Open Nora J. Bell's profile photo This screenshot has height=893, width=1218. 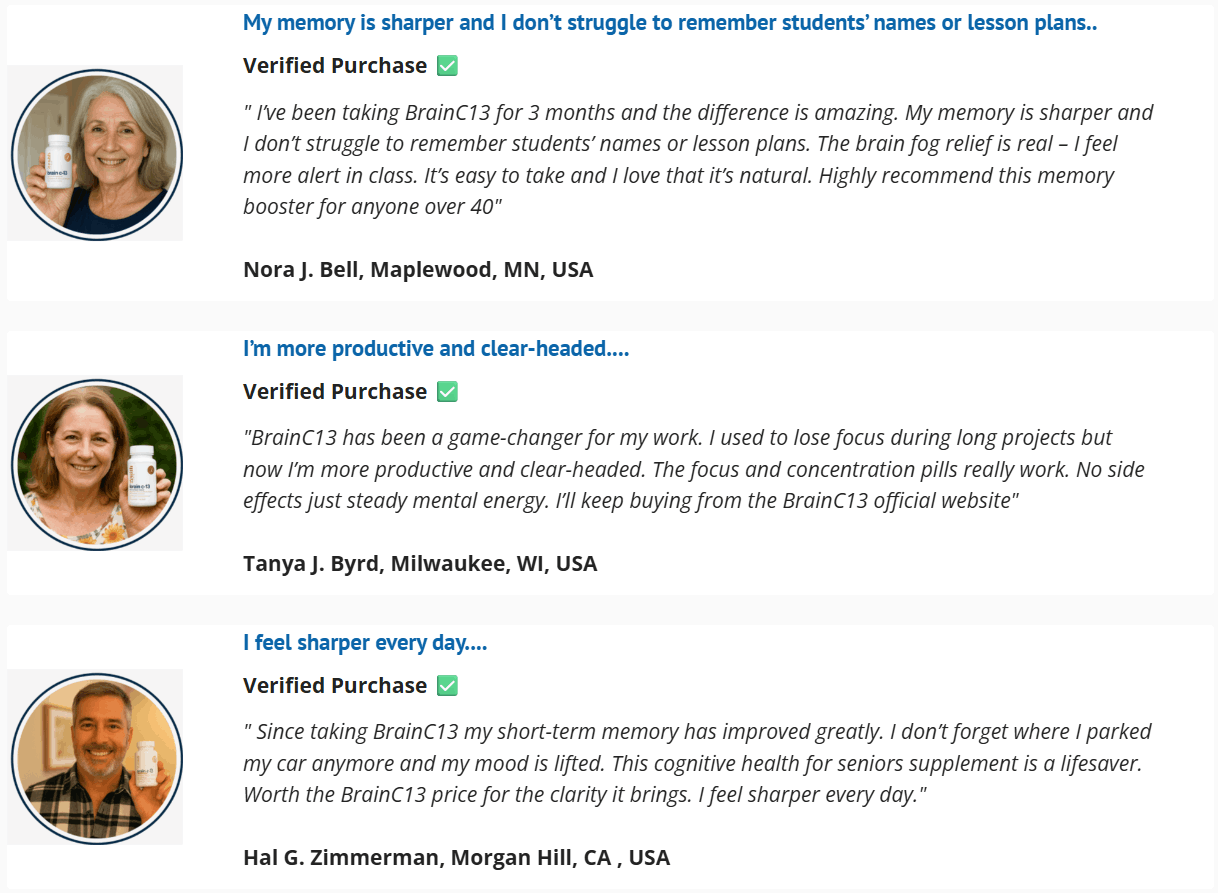[97, 153]
